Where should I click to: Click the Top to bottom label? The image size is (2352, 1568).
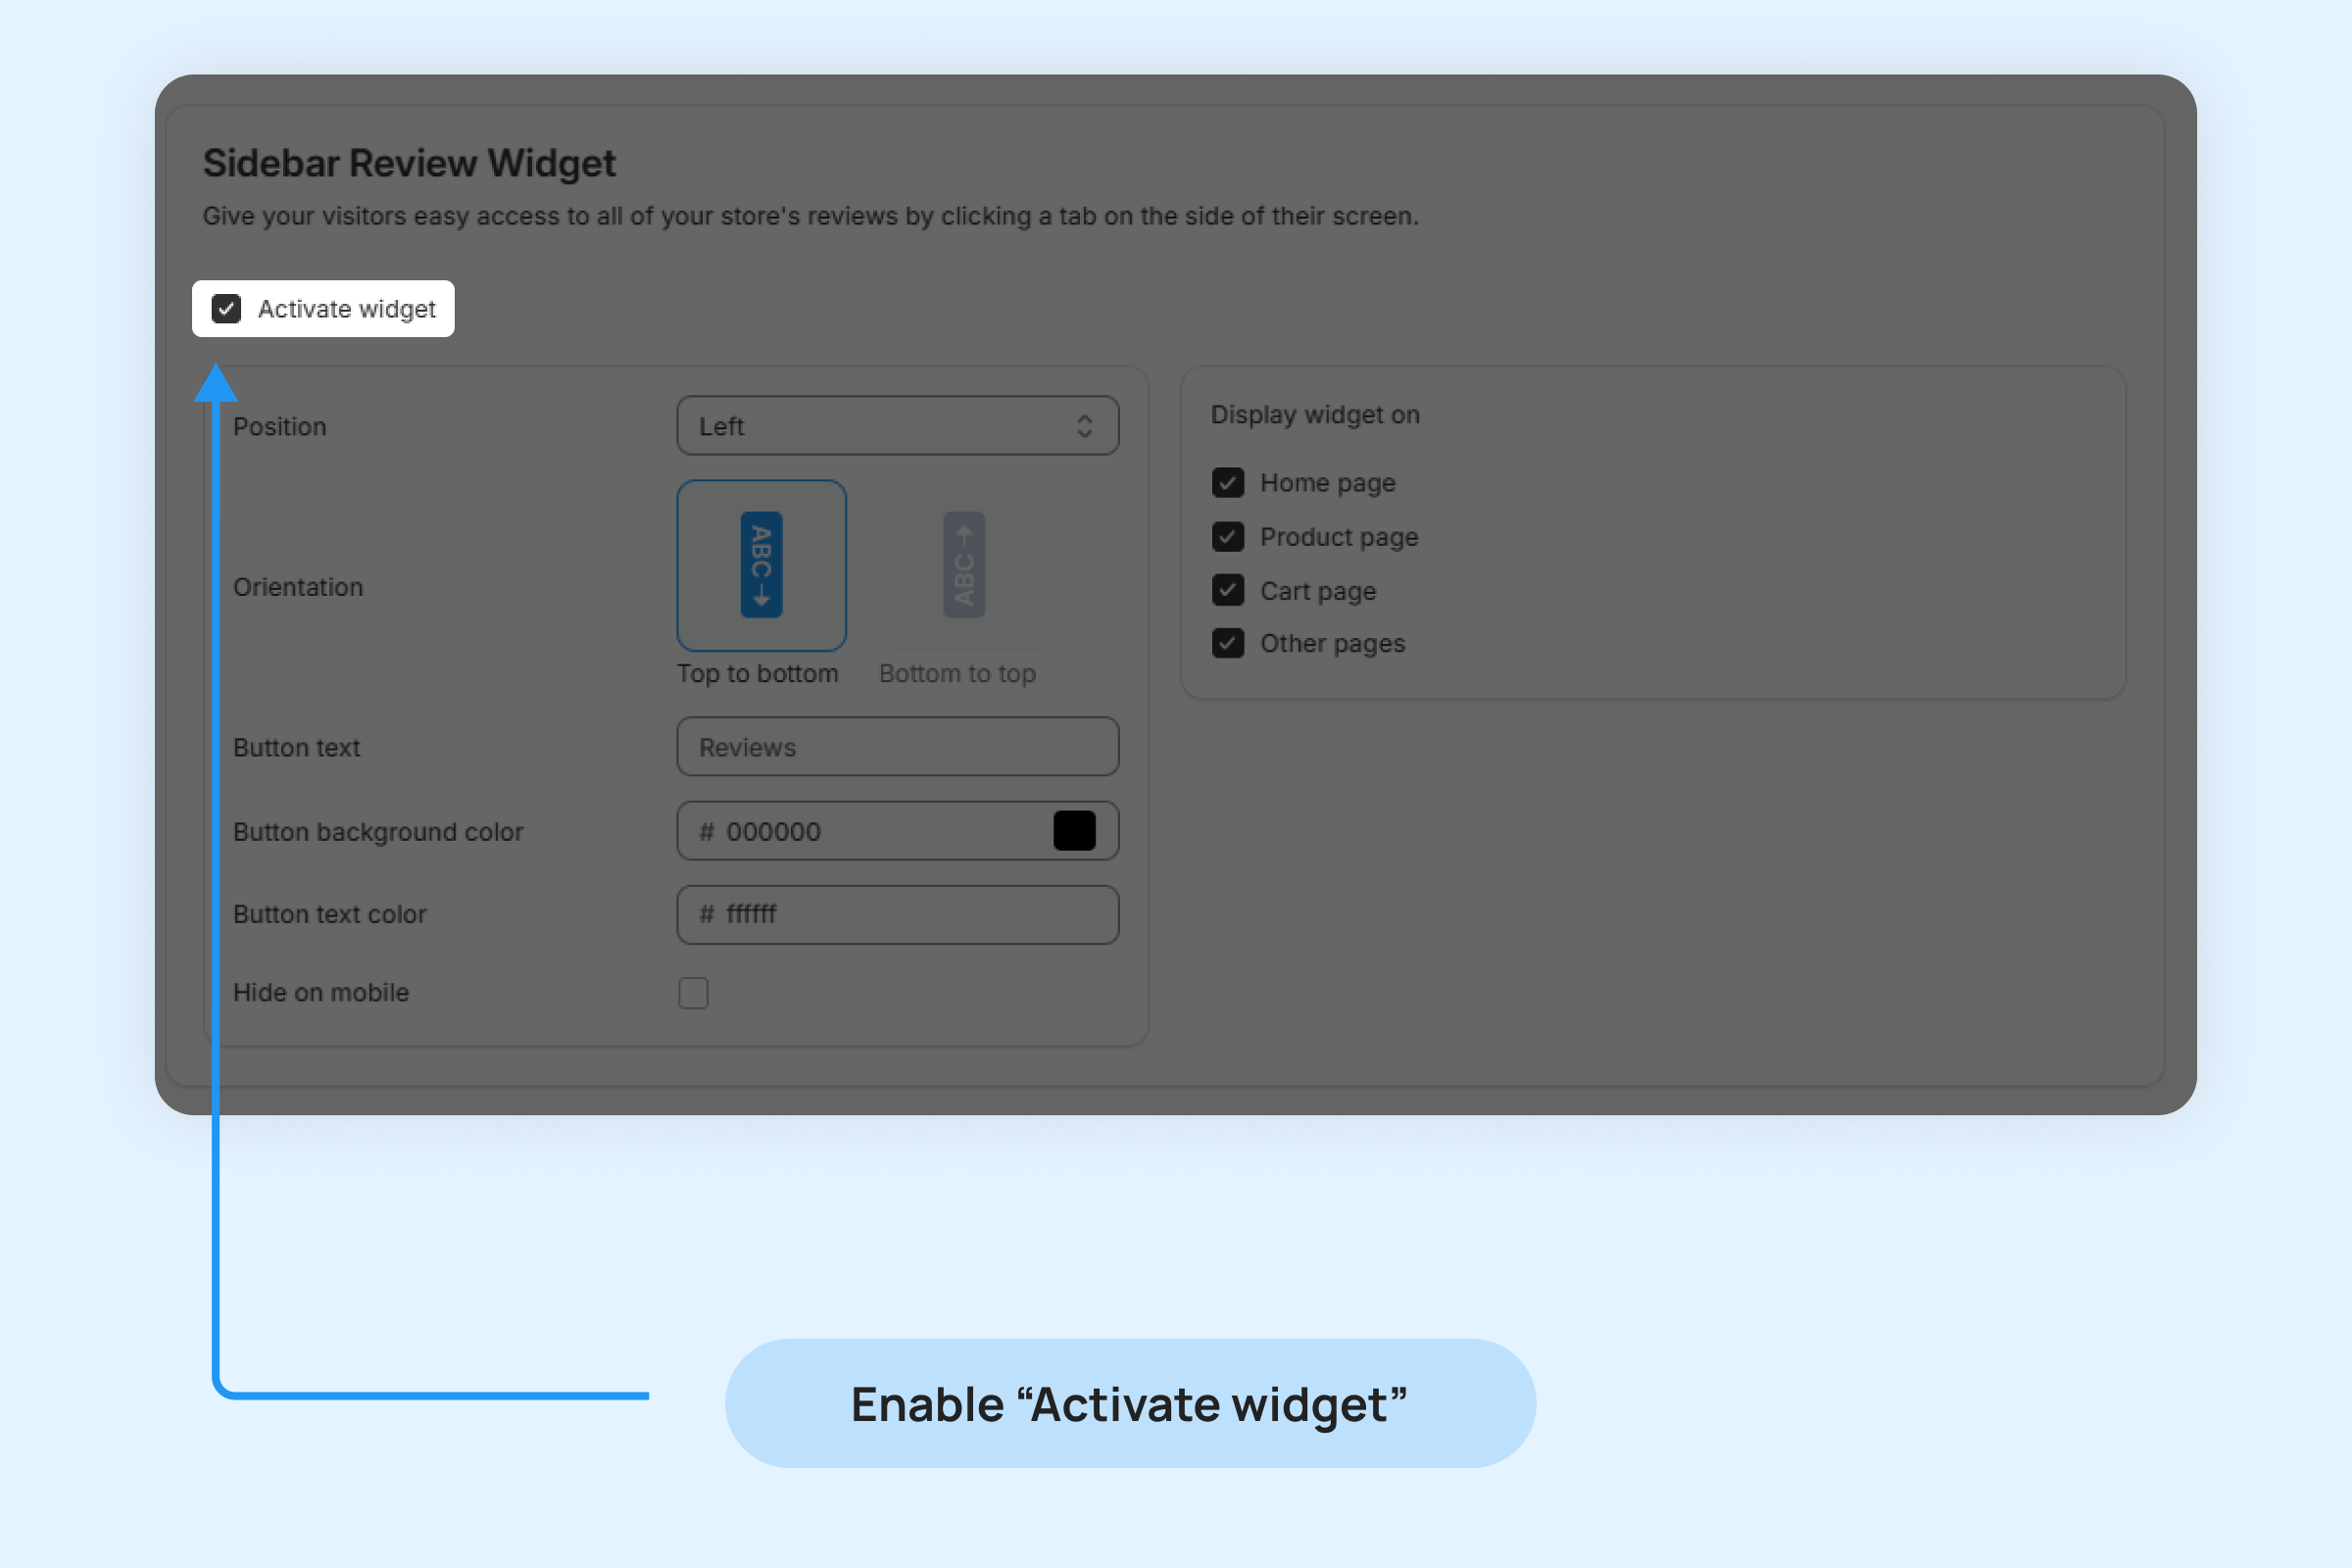point(757,674)
